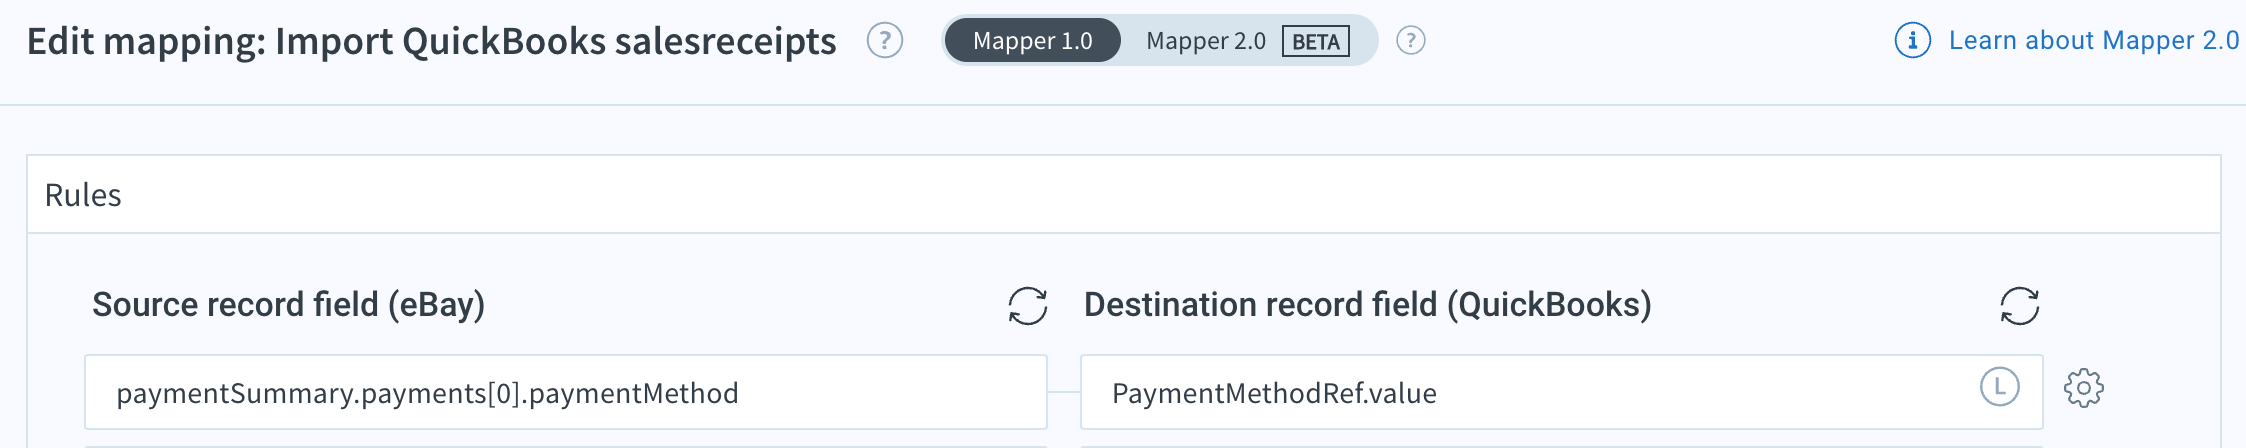
Task: Click the lookup L icon in PaymentMethodRef.value field
Action: 2000,387
